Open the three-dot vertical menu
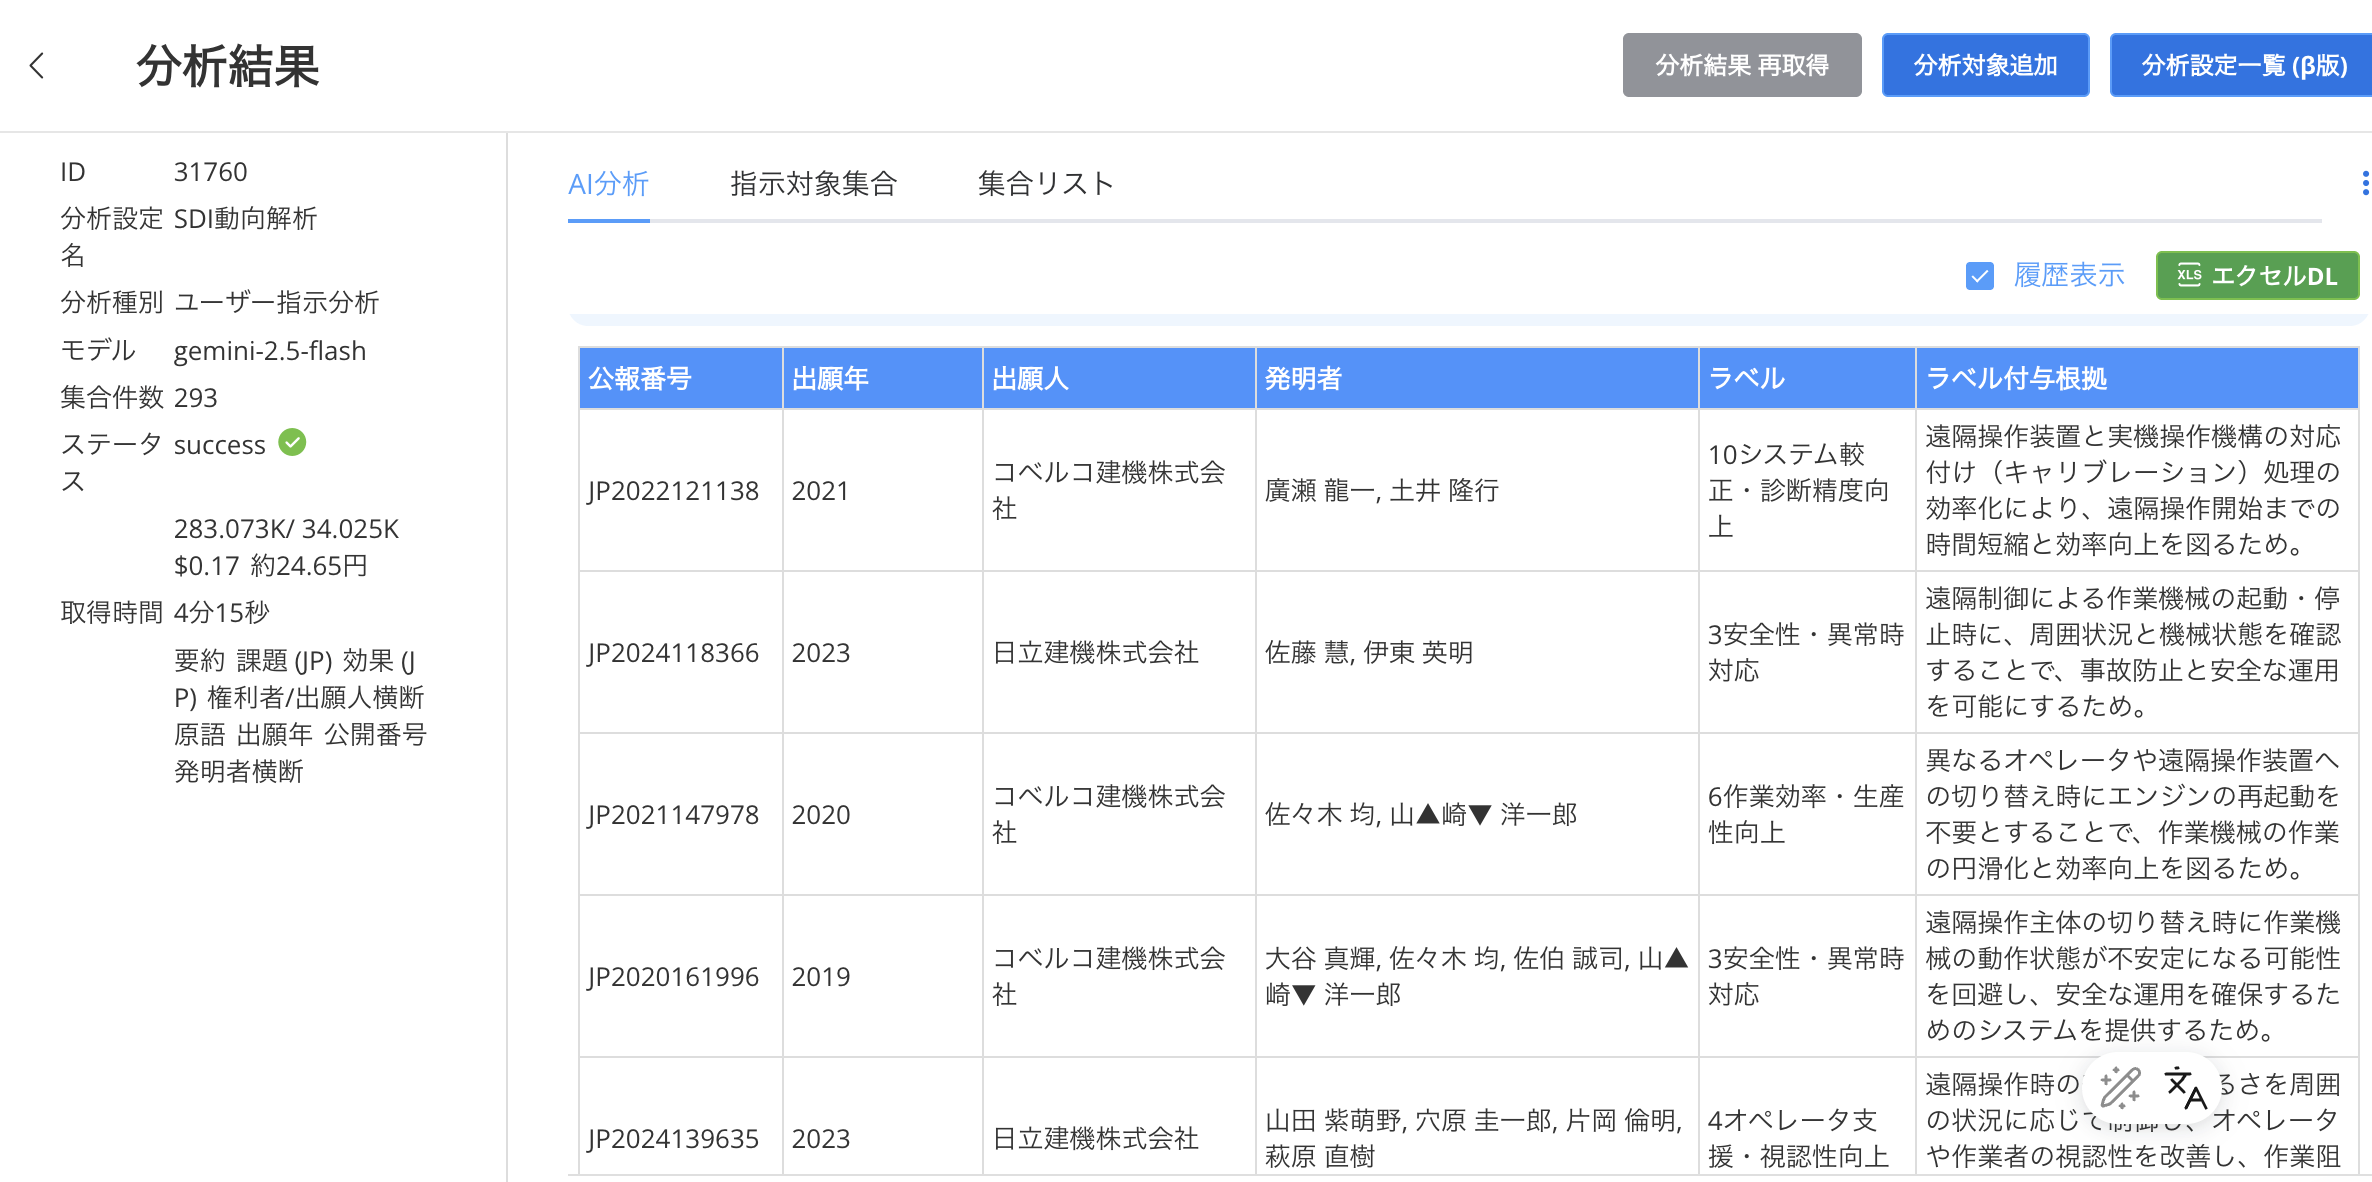 (2364, 183)
